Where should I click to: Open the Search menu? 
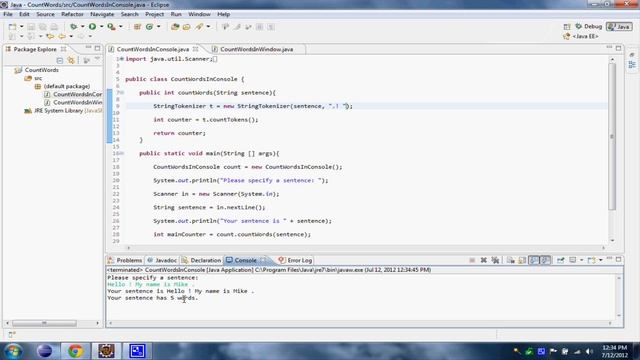(129, 14)
